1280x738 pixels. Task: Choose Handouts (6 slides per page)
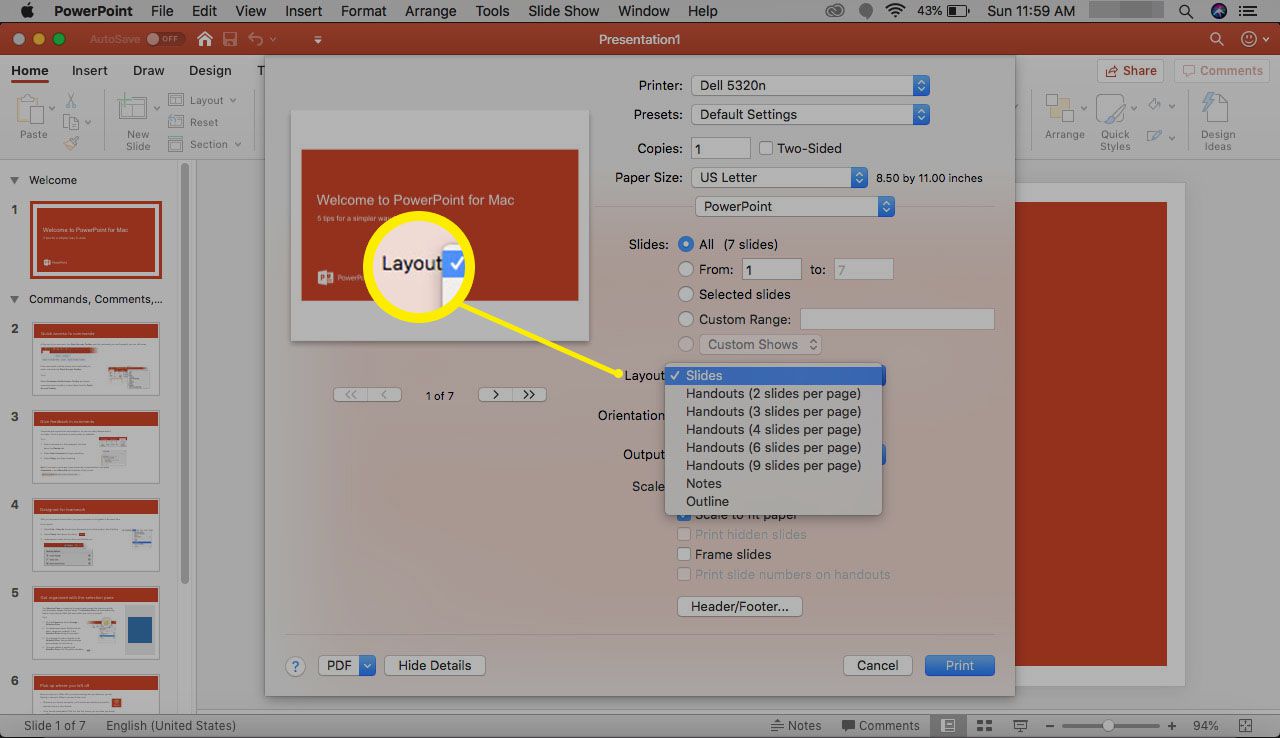pos(774,447)
